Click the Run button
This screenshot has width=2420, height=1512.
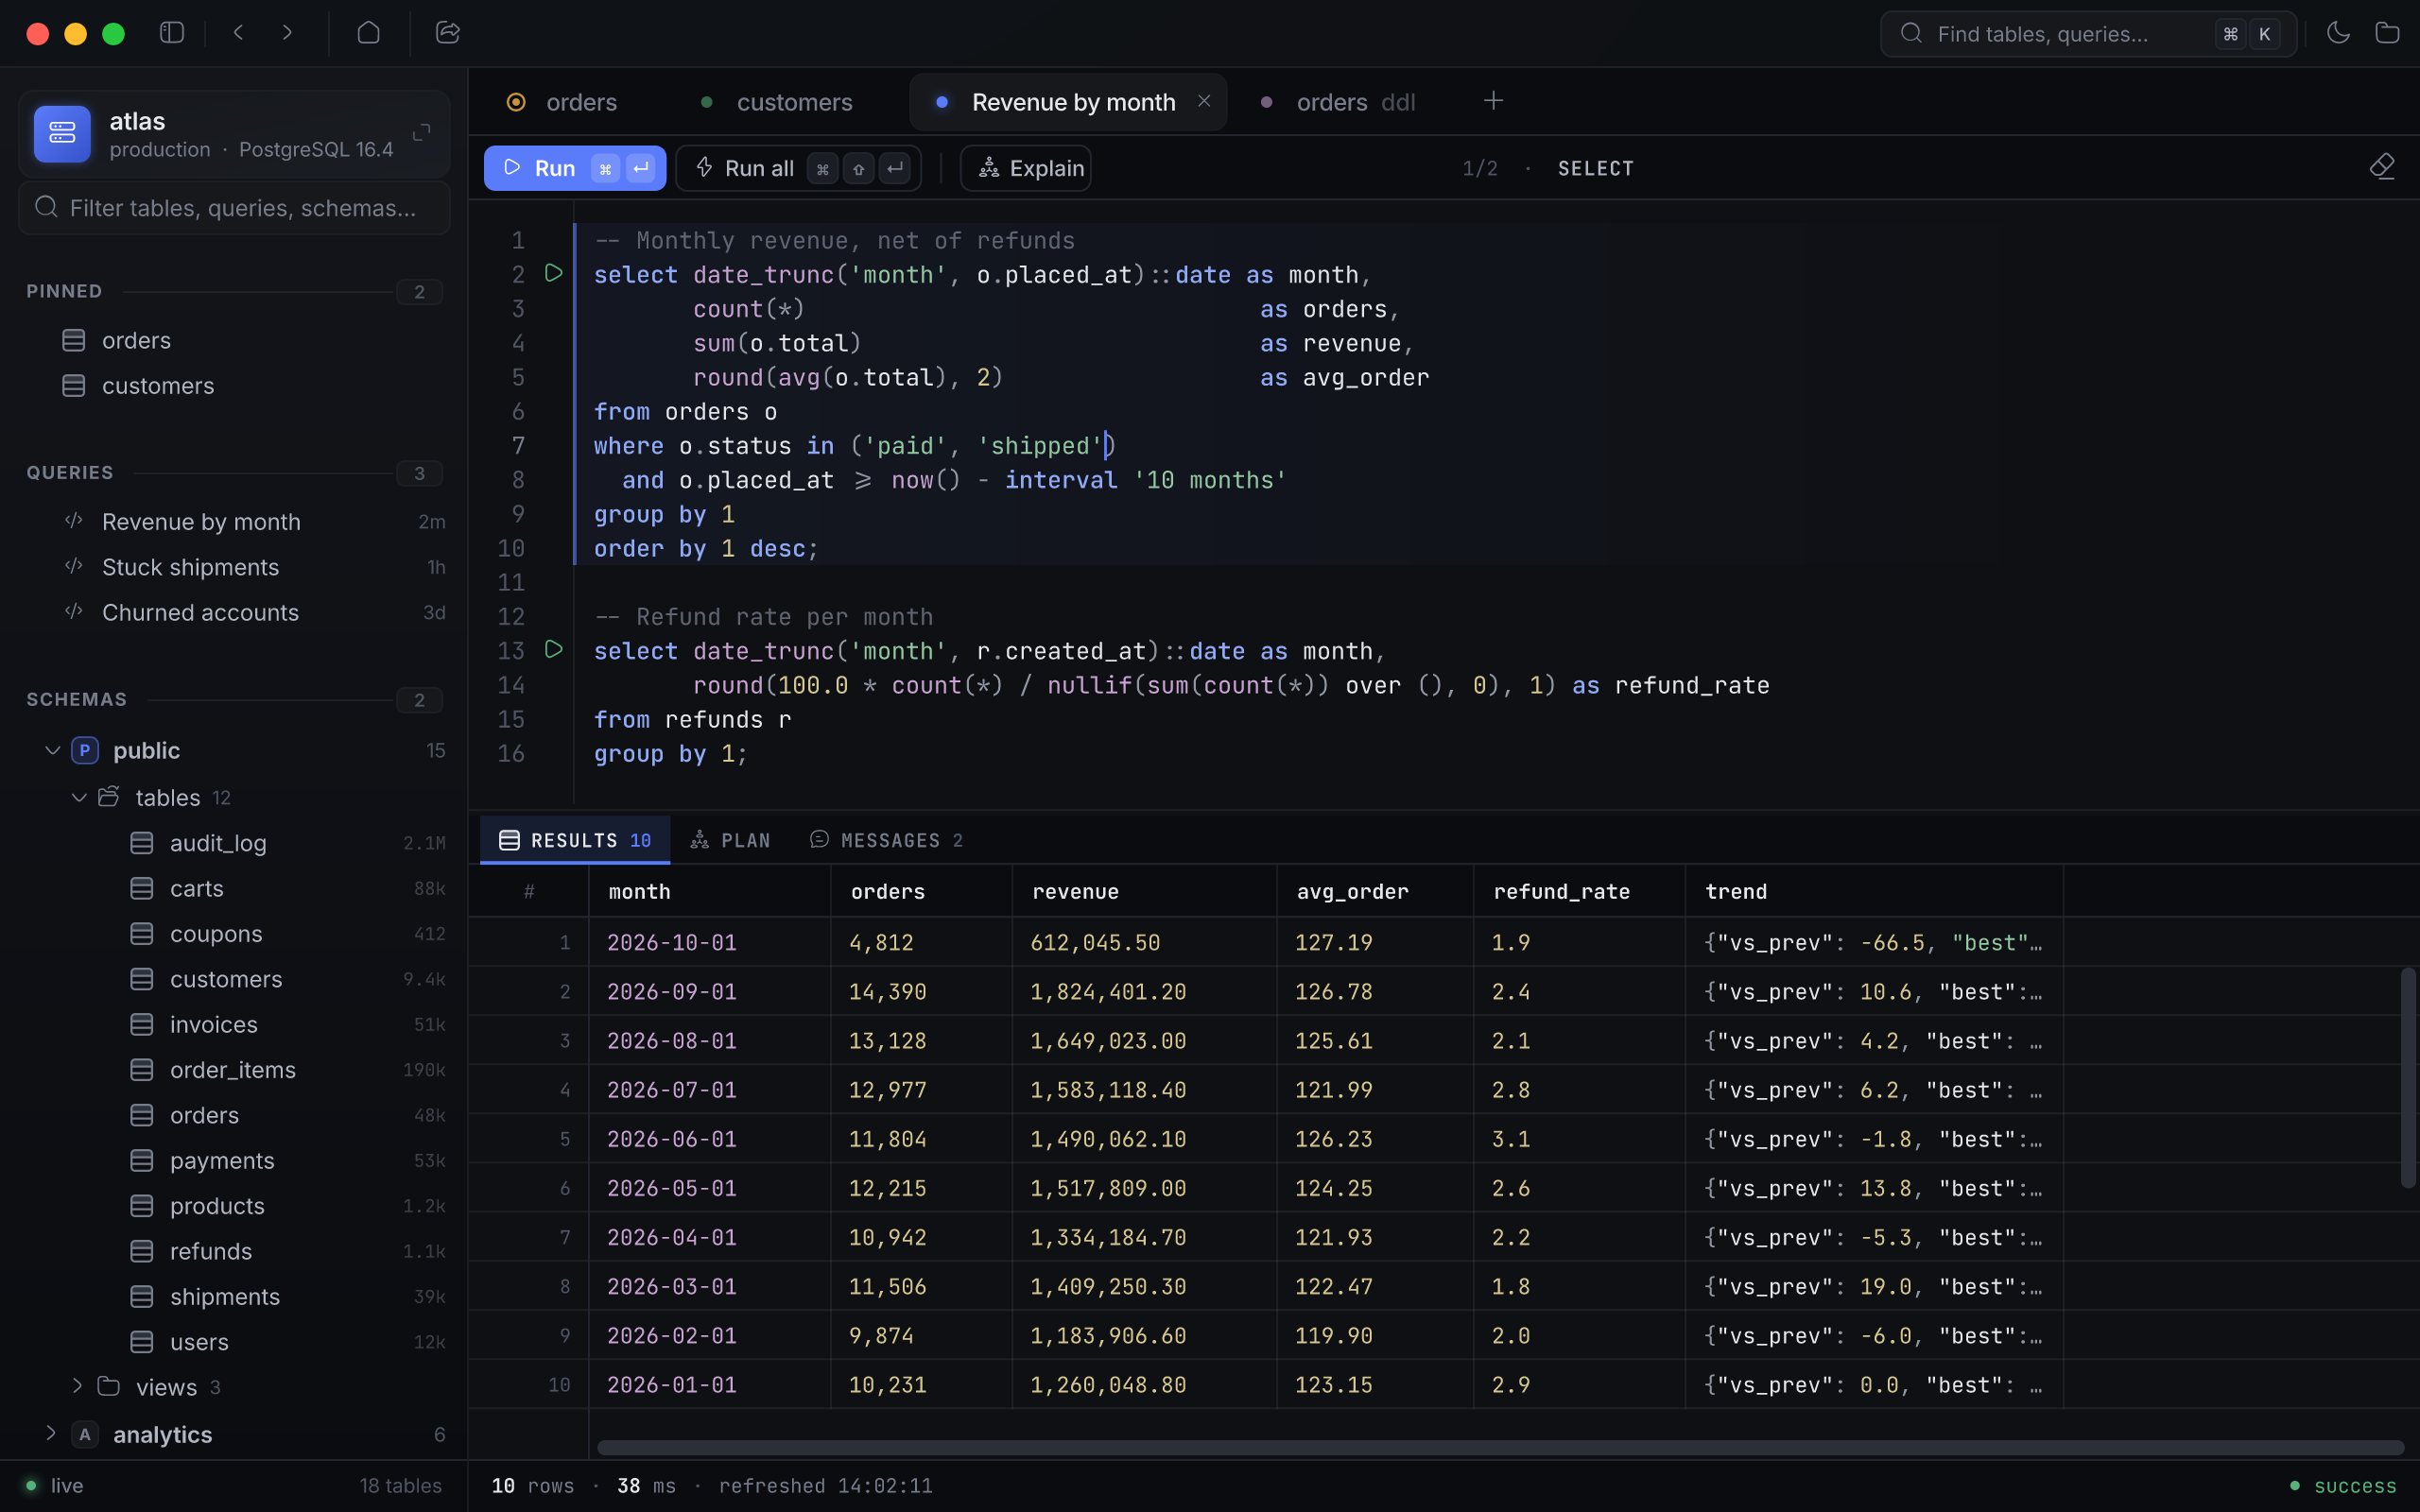(575, 168)
